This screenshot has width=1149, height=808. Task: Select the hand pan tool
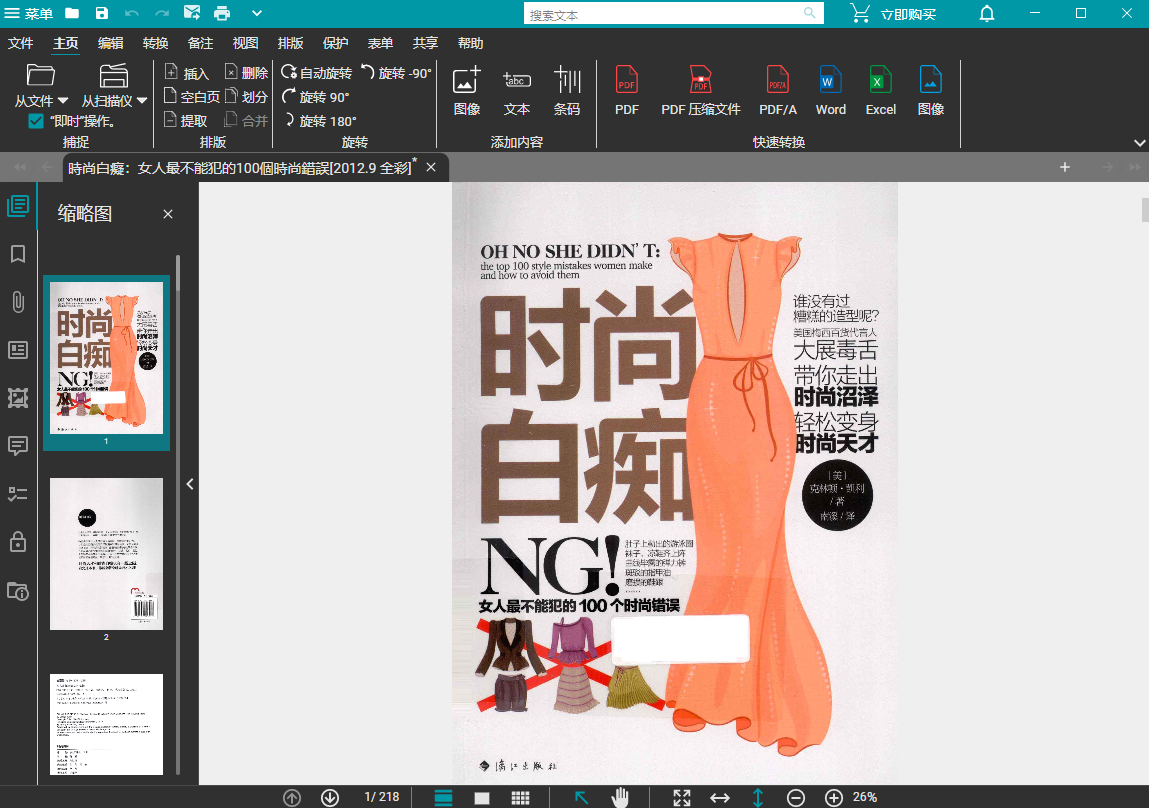[x=620, y=797]
